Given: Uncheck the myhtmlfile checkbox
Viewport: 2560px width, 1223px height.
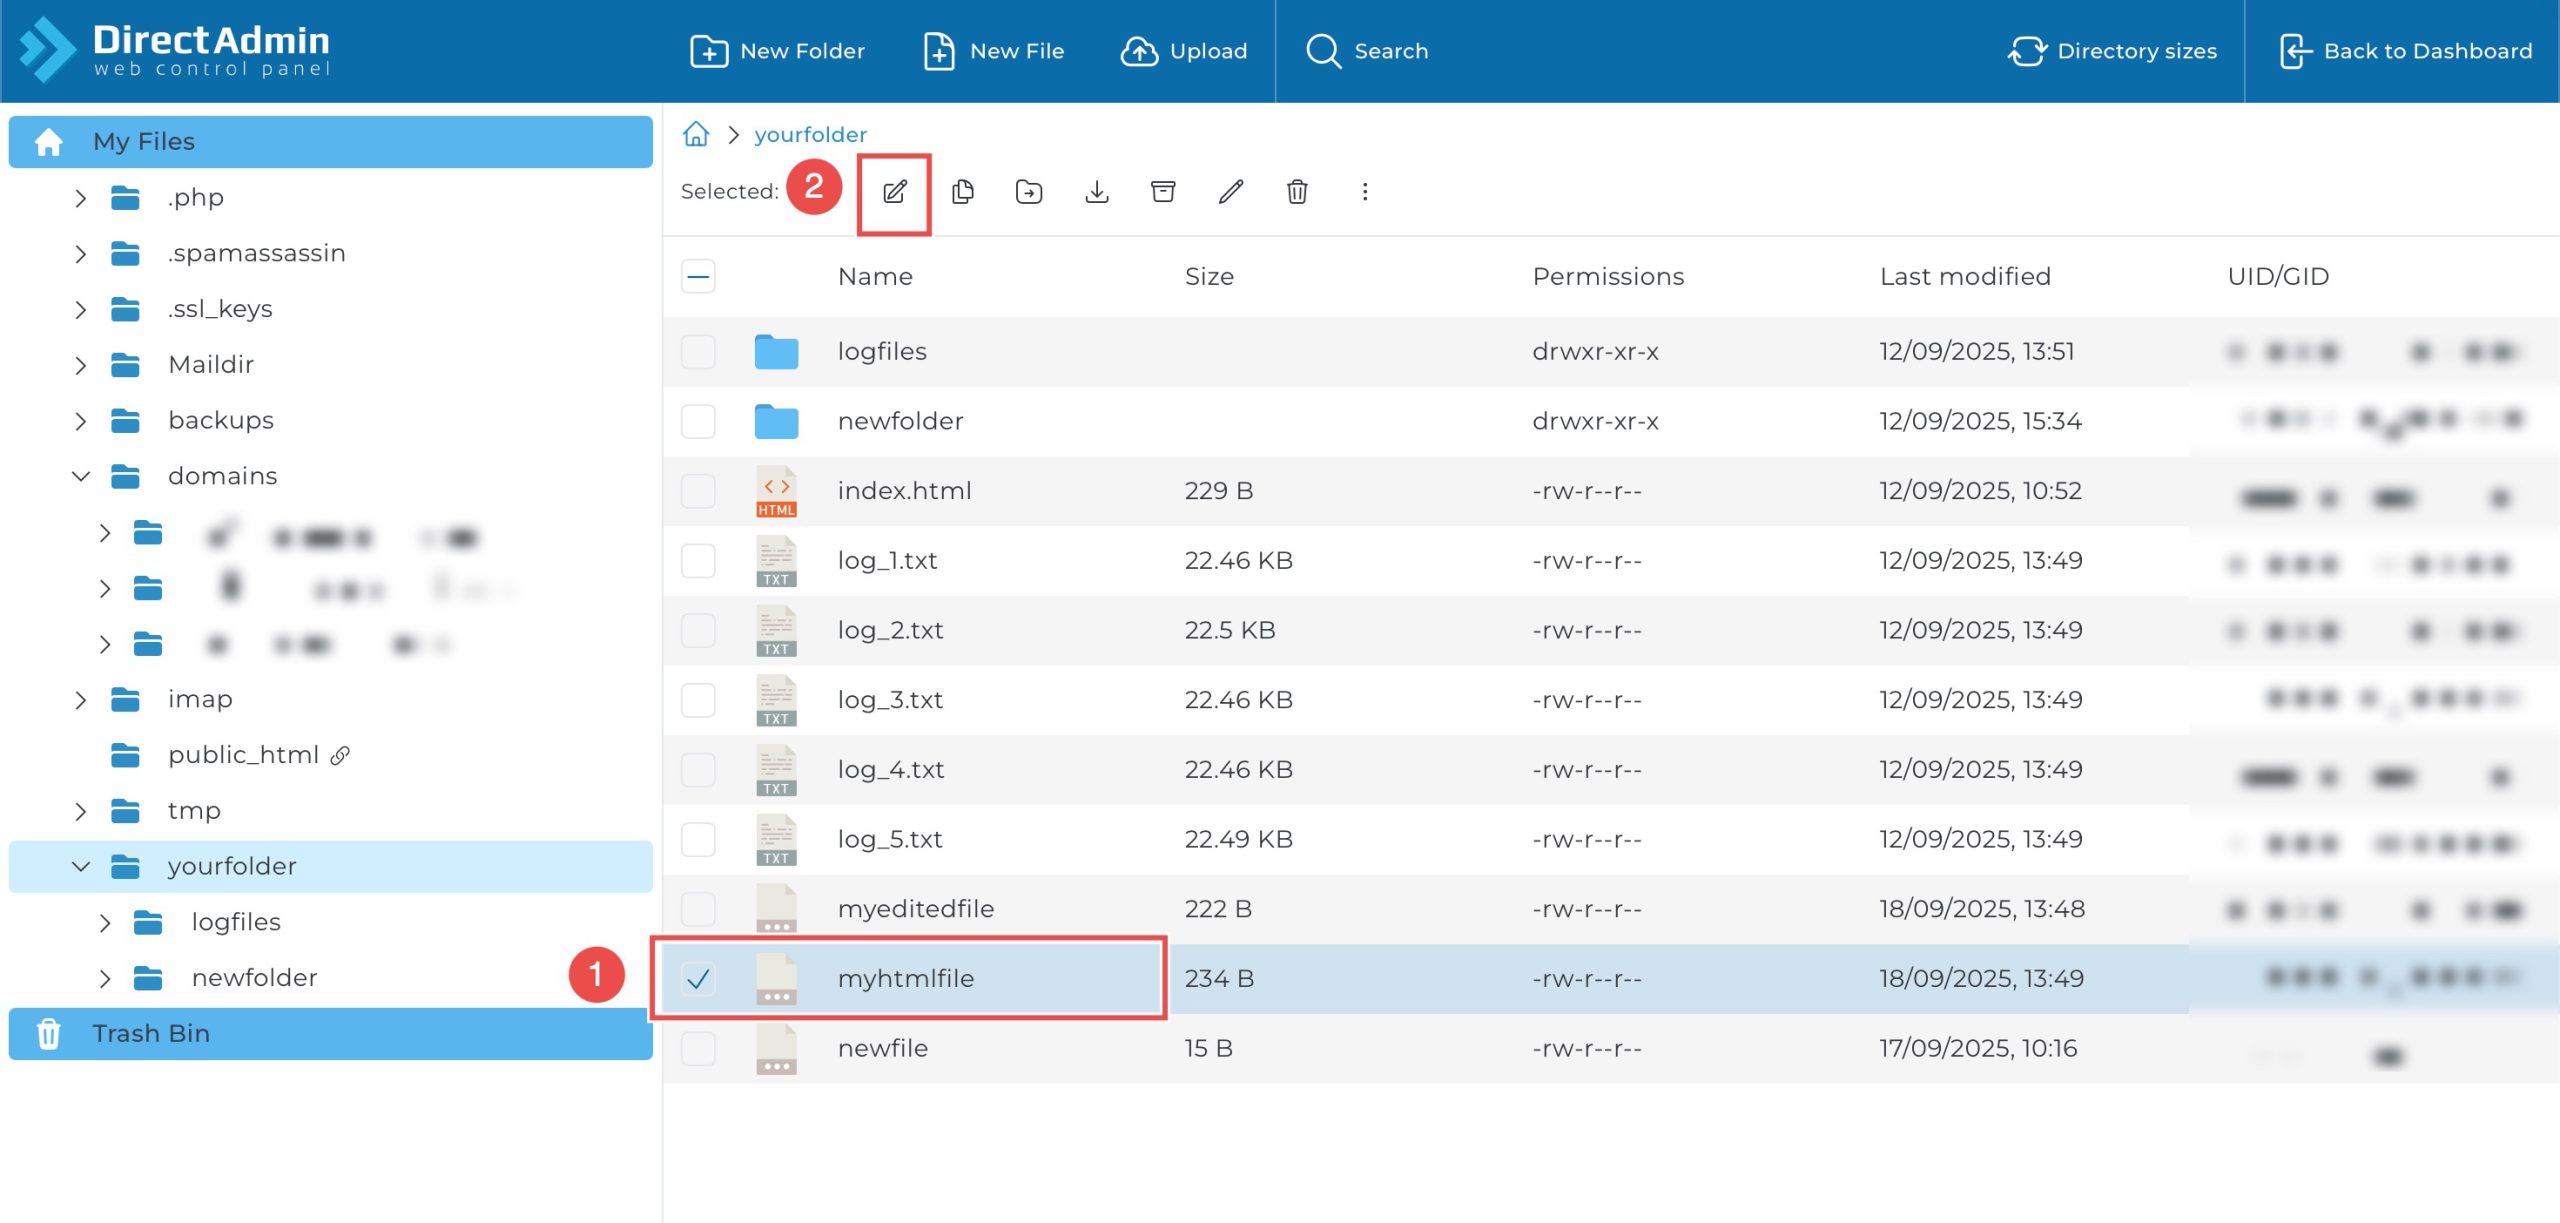Looking at the screenshot, I should click(x=698, y=978).
